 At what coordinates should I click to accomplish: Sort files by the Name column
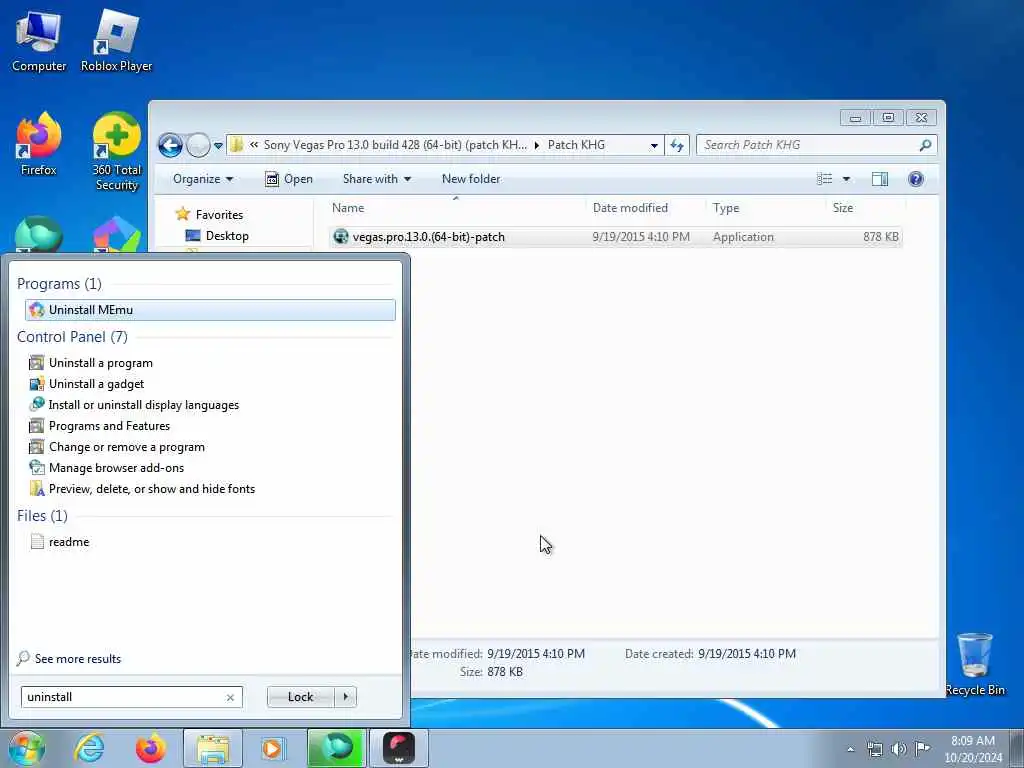[x=348, y=208]
